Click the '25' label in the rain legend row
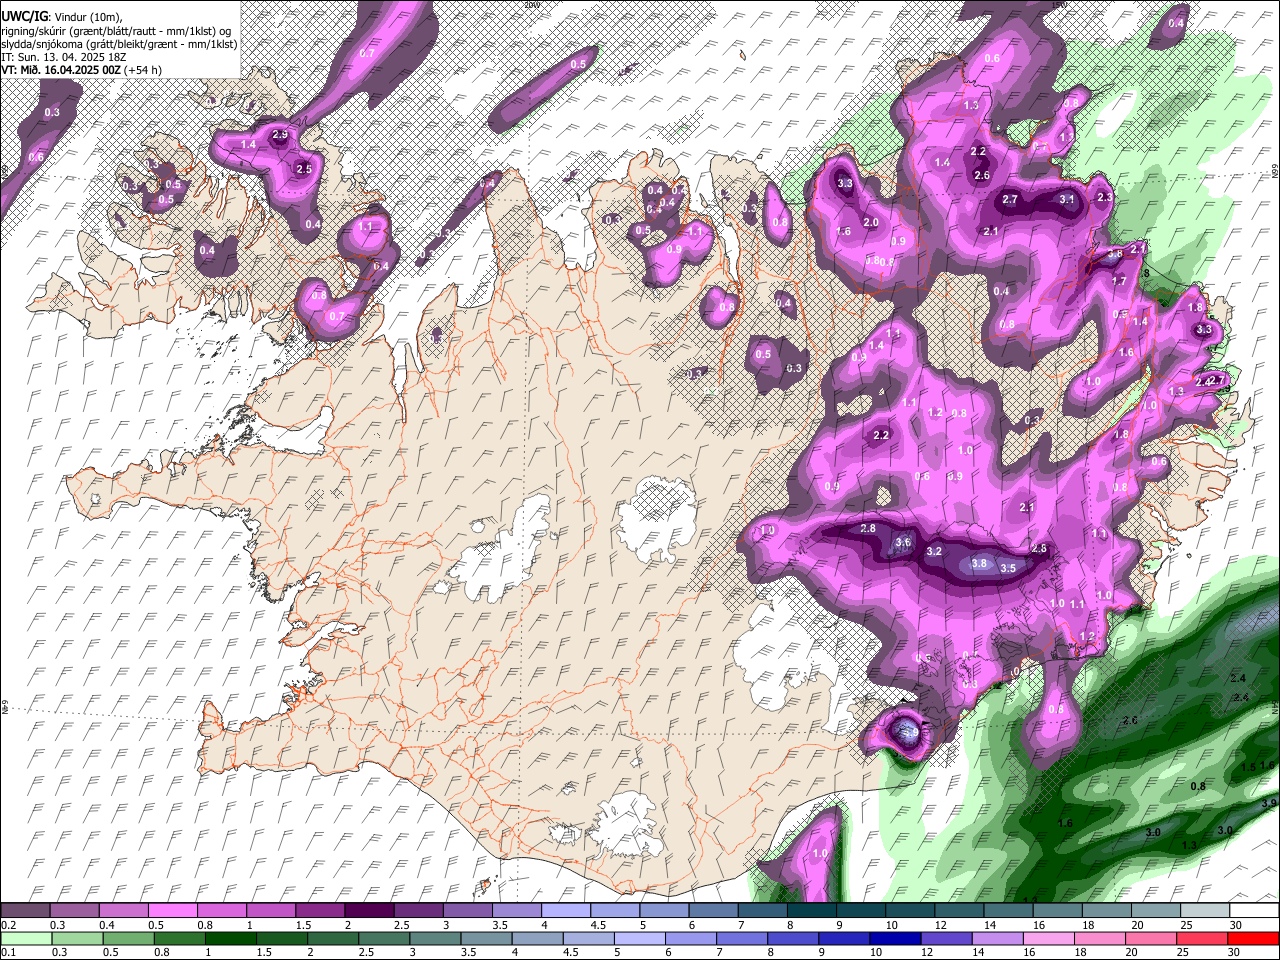The width and height of the screenshot is (1280, 960). click(1185, 953)
